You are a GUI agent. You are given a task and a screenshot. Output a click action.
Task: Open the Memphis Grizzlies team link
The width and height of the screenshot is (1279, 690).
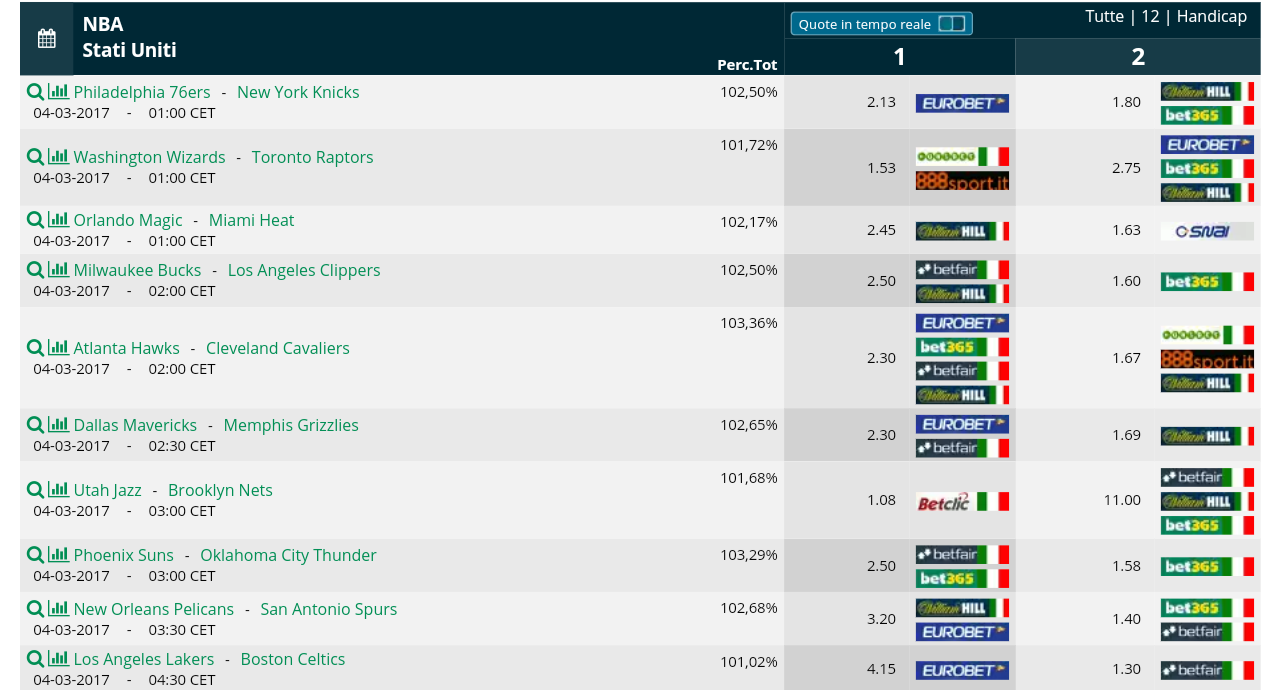click(x=291, y=425)
